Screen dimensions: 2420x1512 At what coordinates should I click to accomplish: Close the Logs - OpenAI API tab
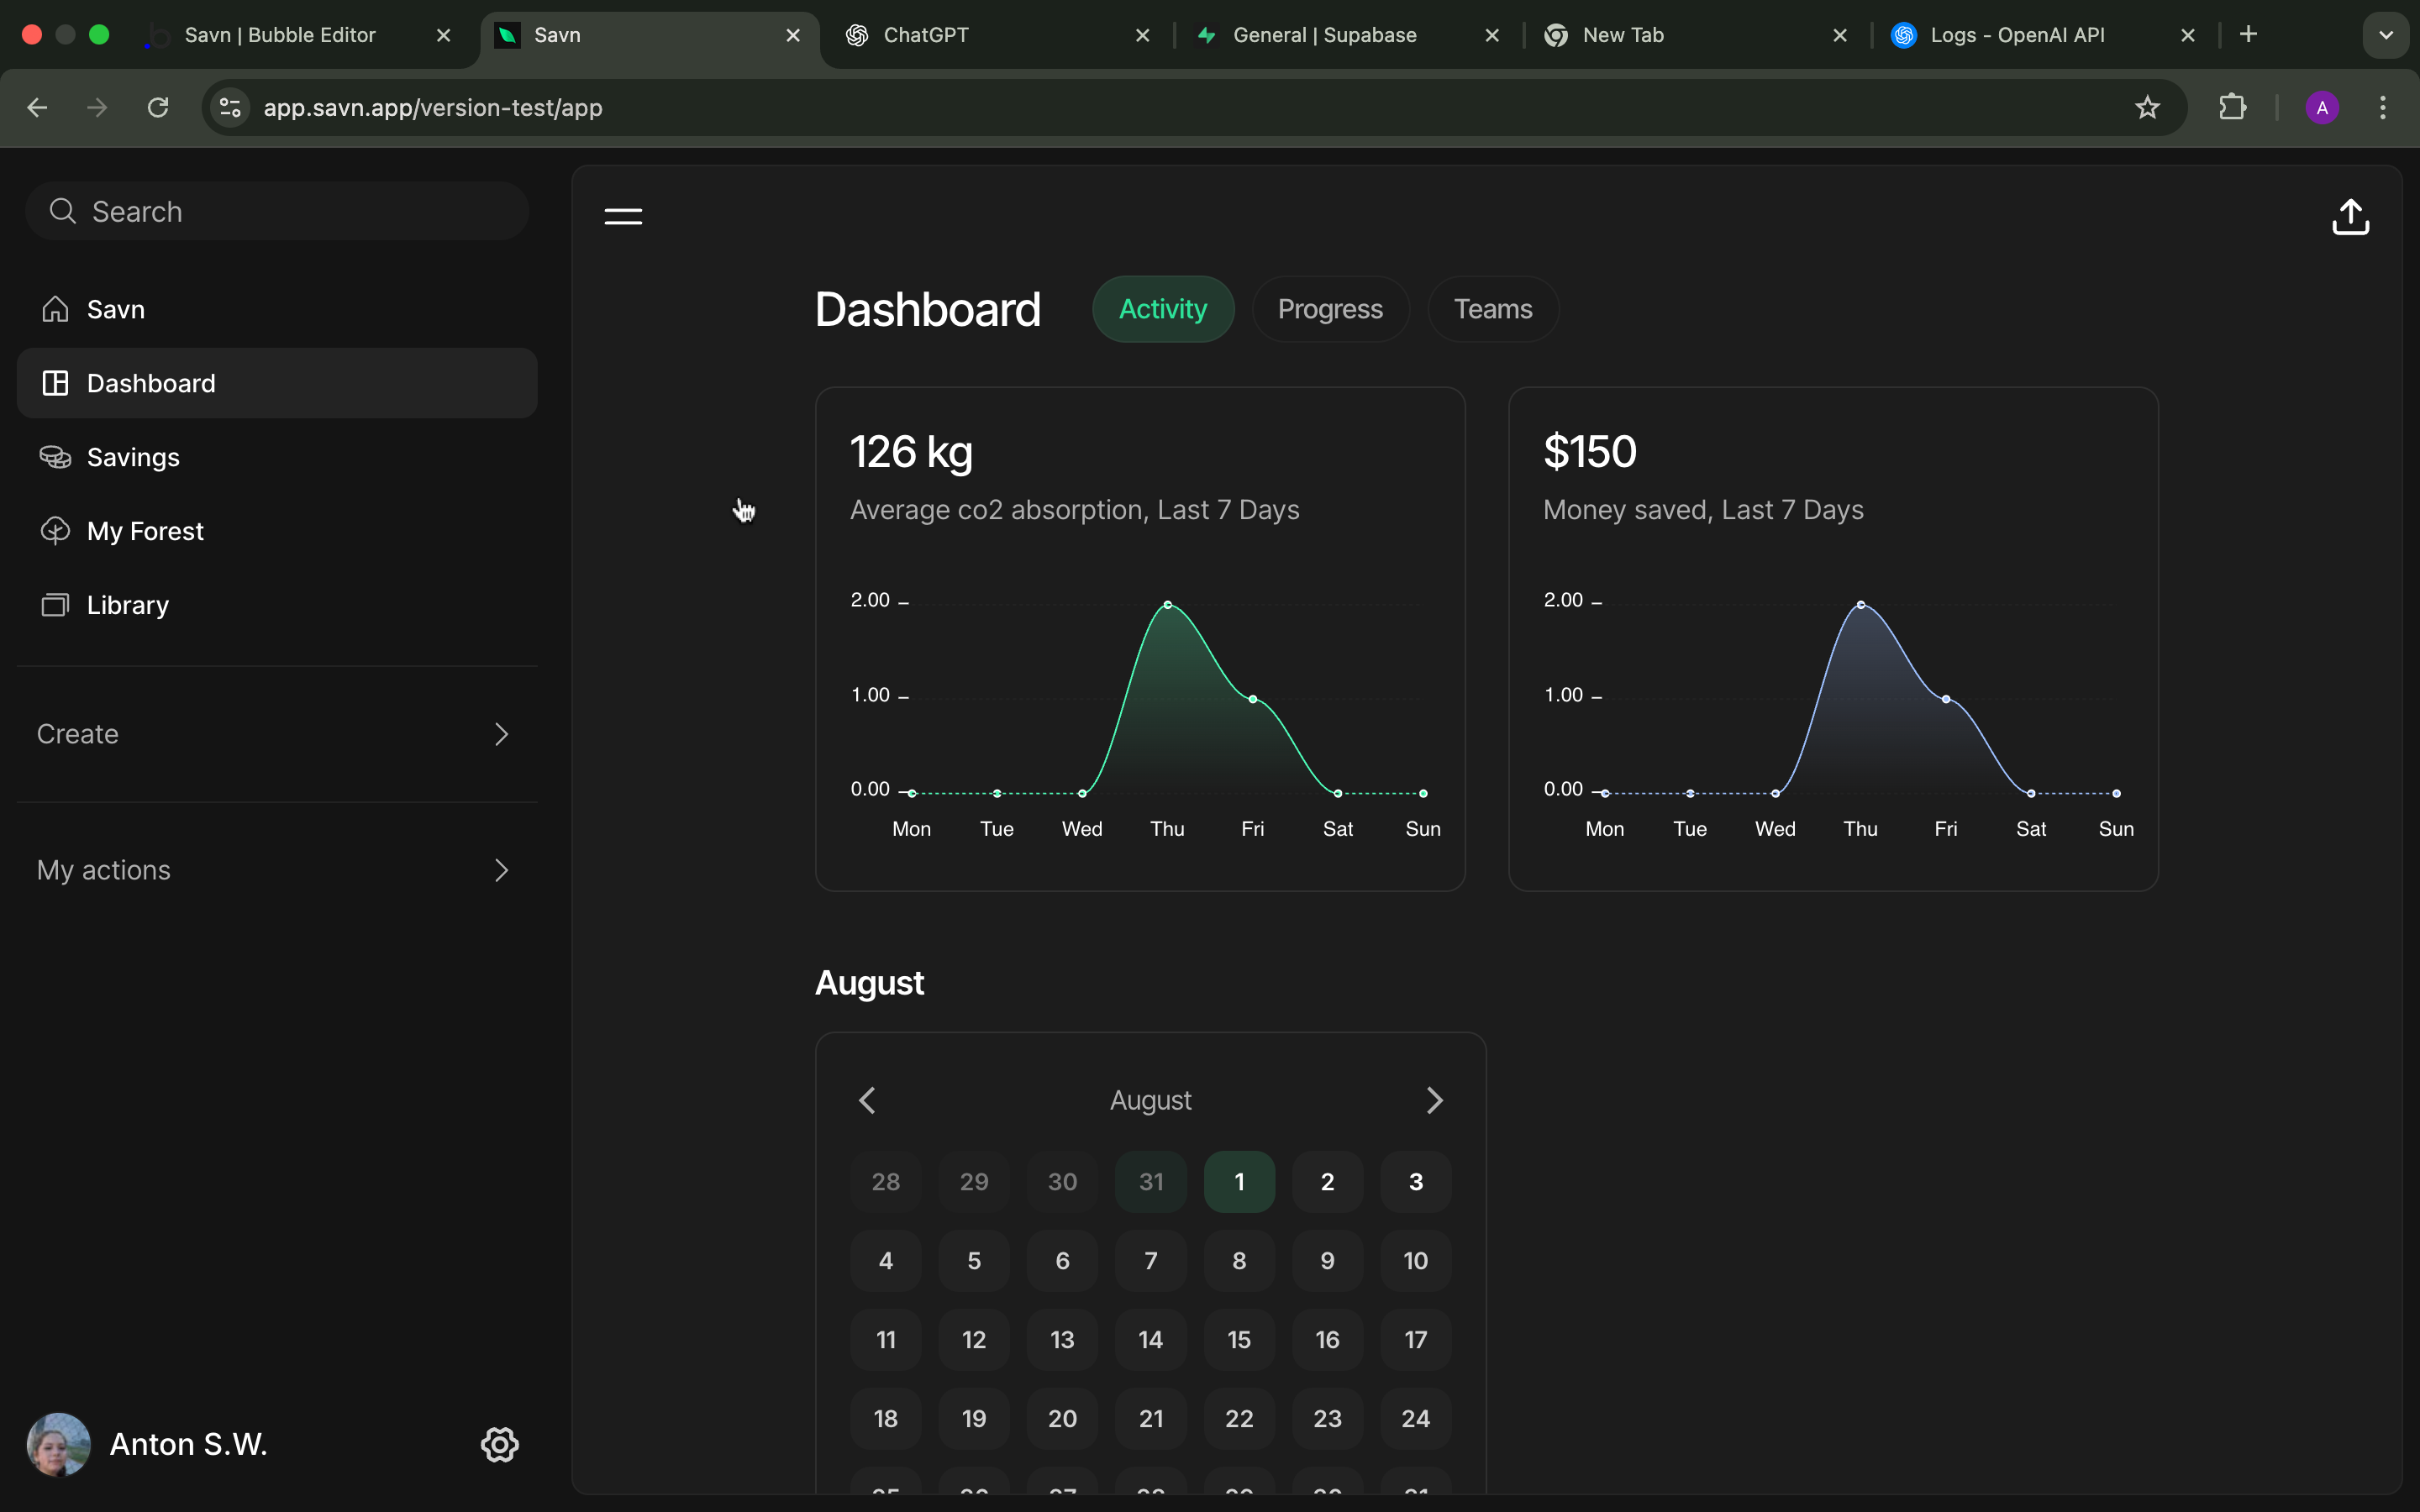[x=2188, y=35]
